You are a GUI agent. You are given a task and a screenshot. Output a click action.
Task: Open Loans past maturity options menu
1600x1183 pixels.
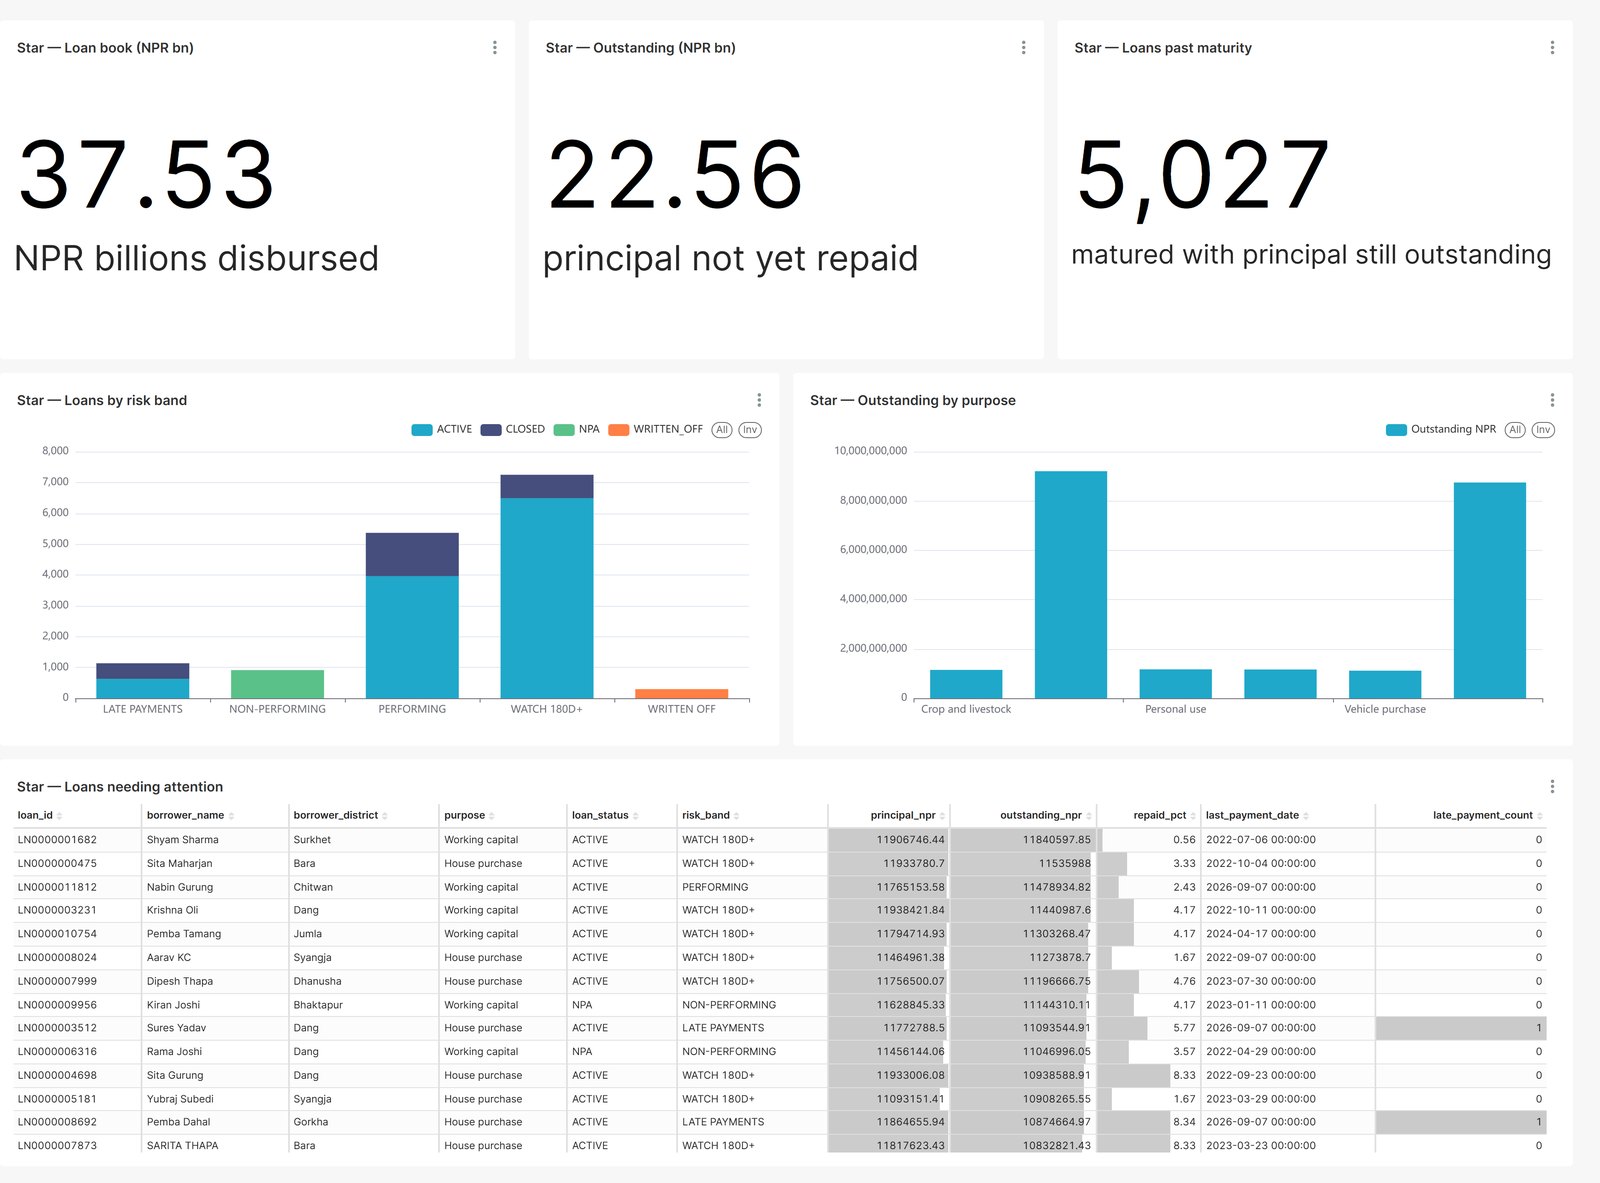tap(1552, 48)
